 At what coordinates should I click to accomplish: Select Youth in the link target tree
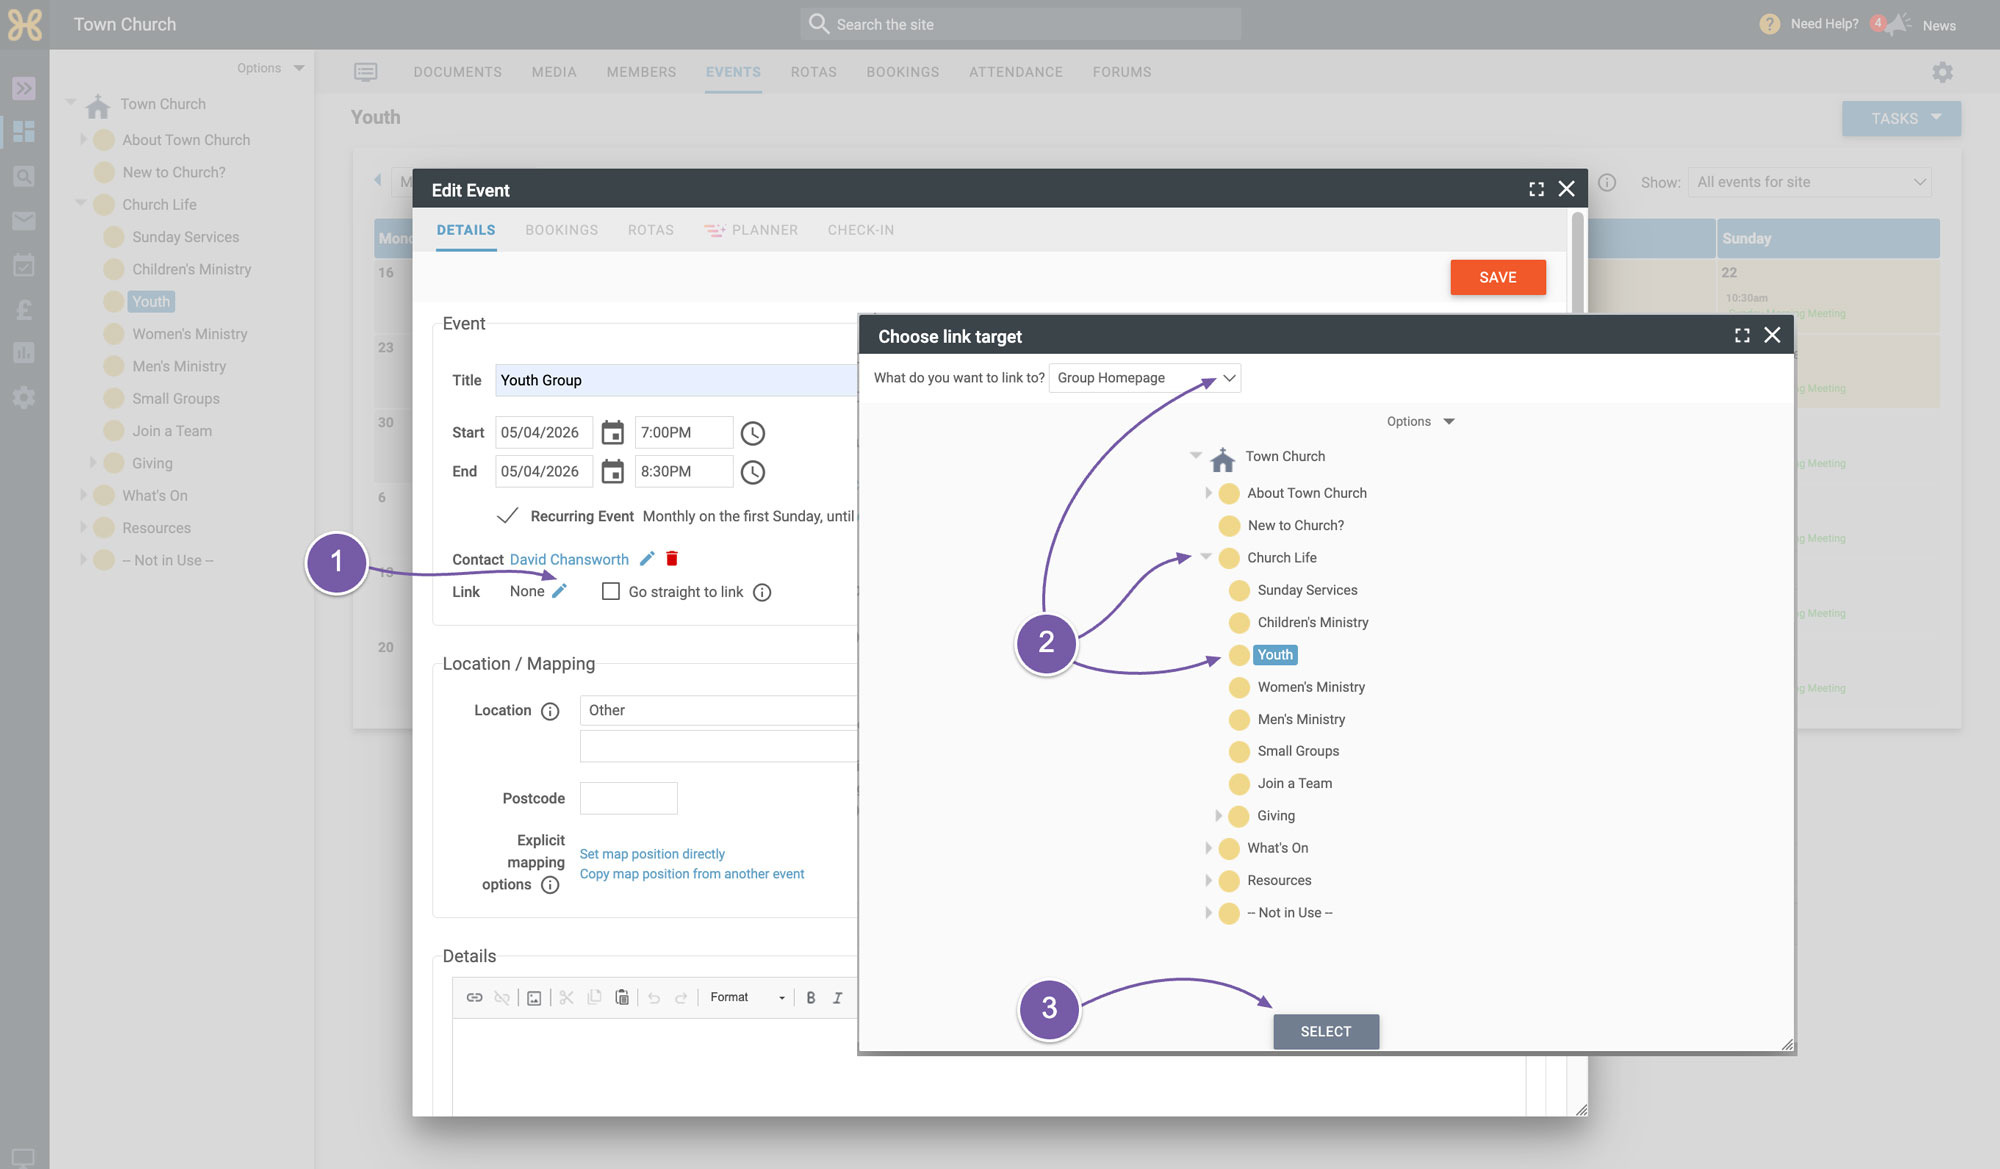pos(1275,655)
